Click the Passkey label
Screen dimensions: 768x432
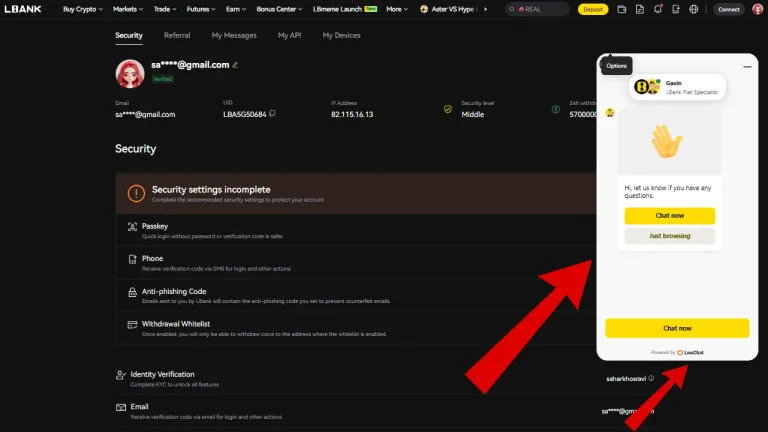(155, 226)
